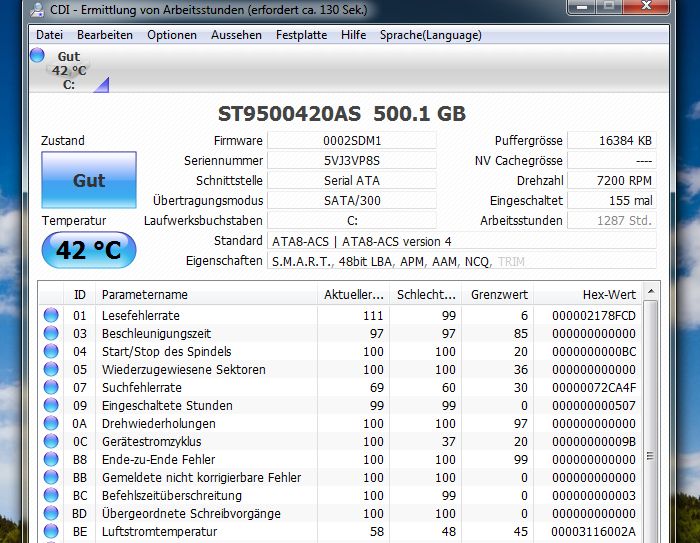Click status icon of Drehwiederholungen row
Viewport: 700px width, 543px height.
coord(51,423)
